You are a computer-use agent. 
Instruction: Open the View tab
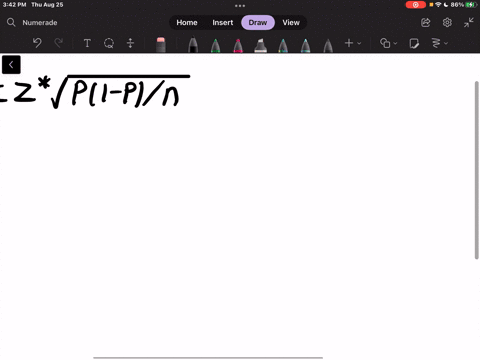pos(291,22)
